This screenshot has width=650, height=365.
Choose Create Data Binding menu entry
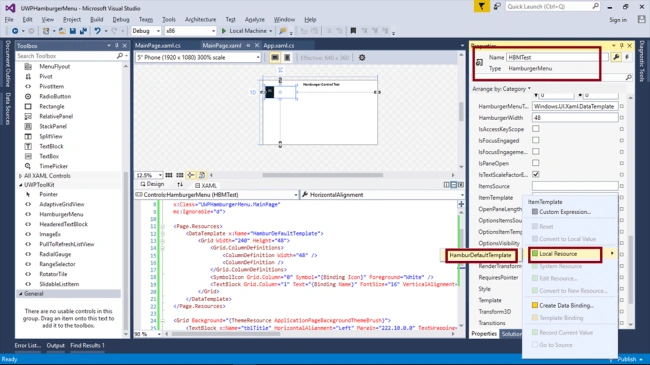point(566,305)
